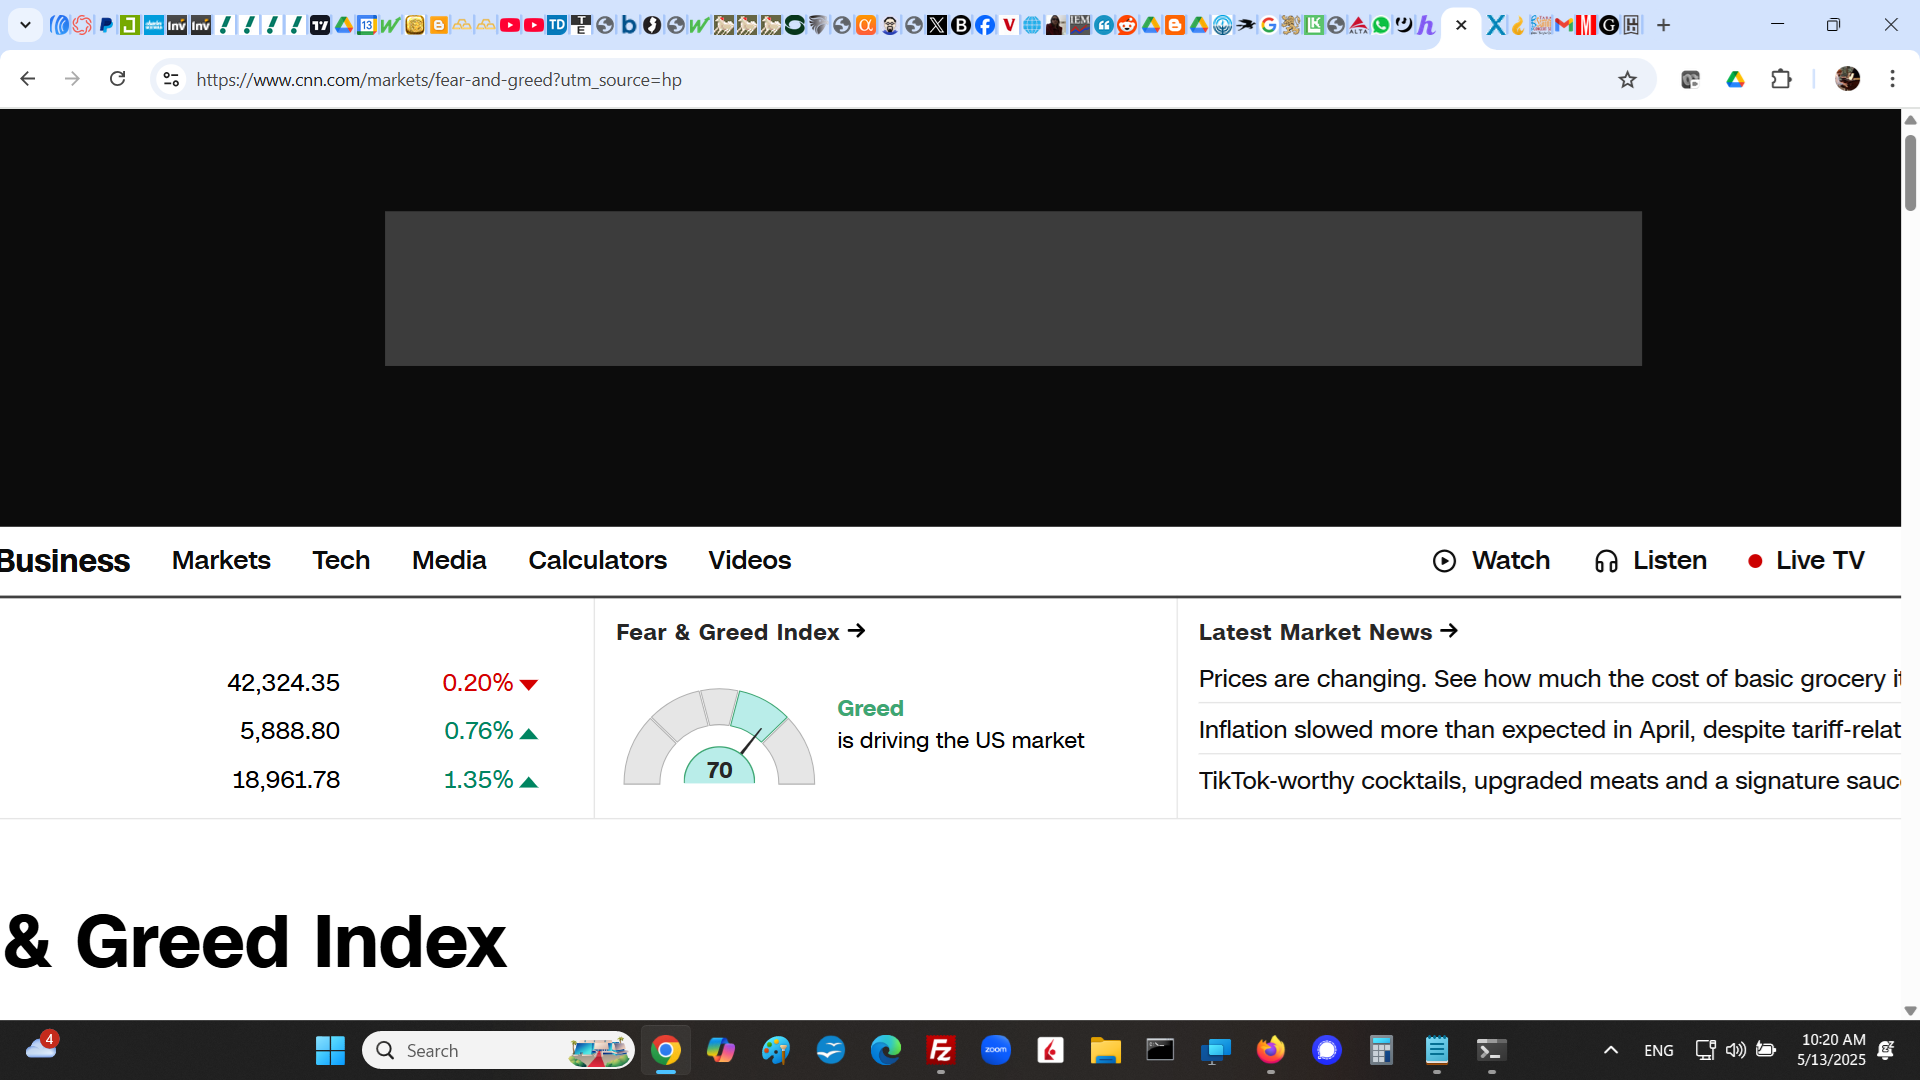Expand the tab search dropdown
The image size is (1920, 1080).
click(25, 25)
